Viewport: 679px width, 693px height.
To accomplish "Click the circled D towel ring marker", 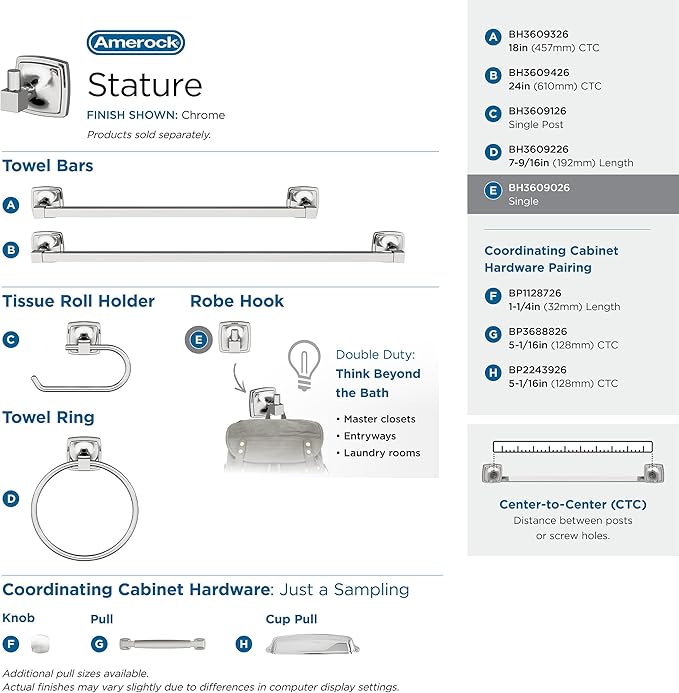I will (x=11, y=499).
